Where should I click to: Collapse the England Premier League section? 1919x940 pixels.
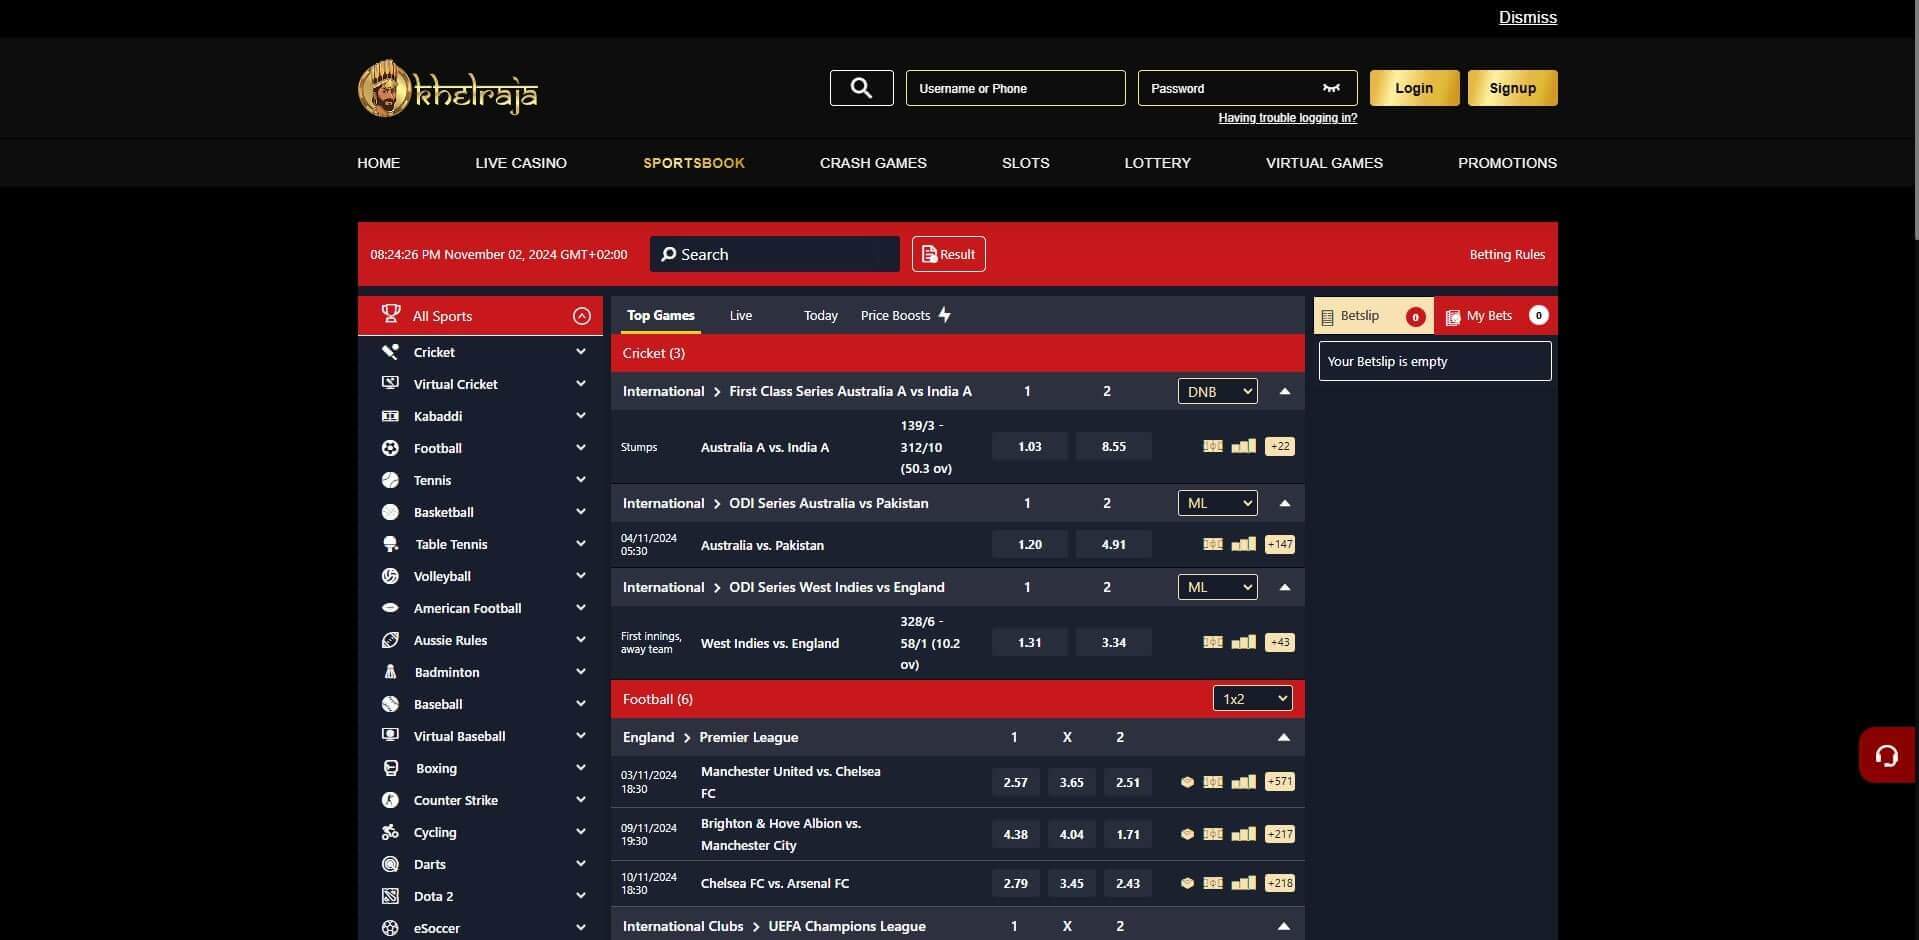click(1283, 737)
